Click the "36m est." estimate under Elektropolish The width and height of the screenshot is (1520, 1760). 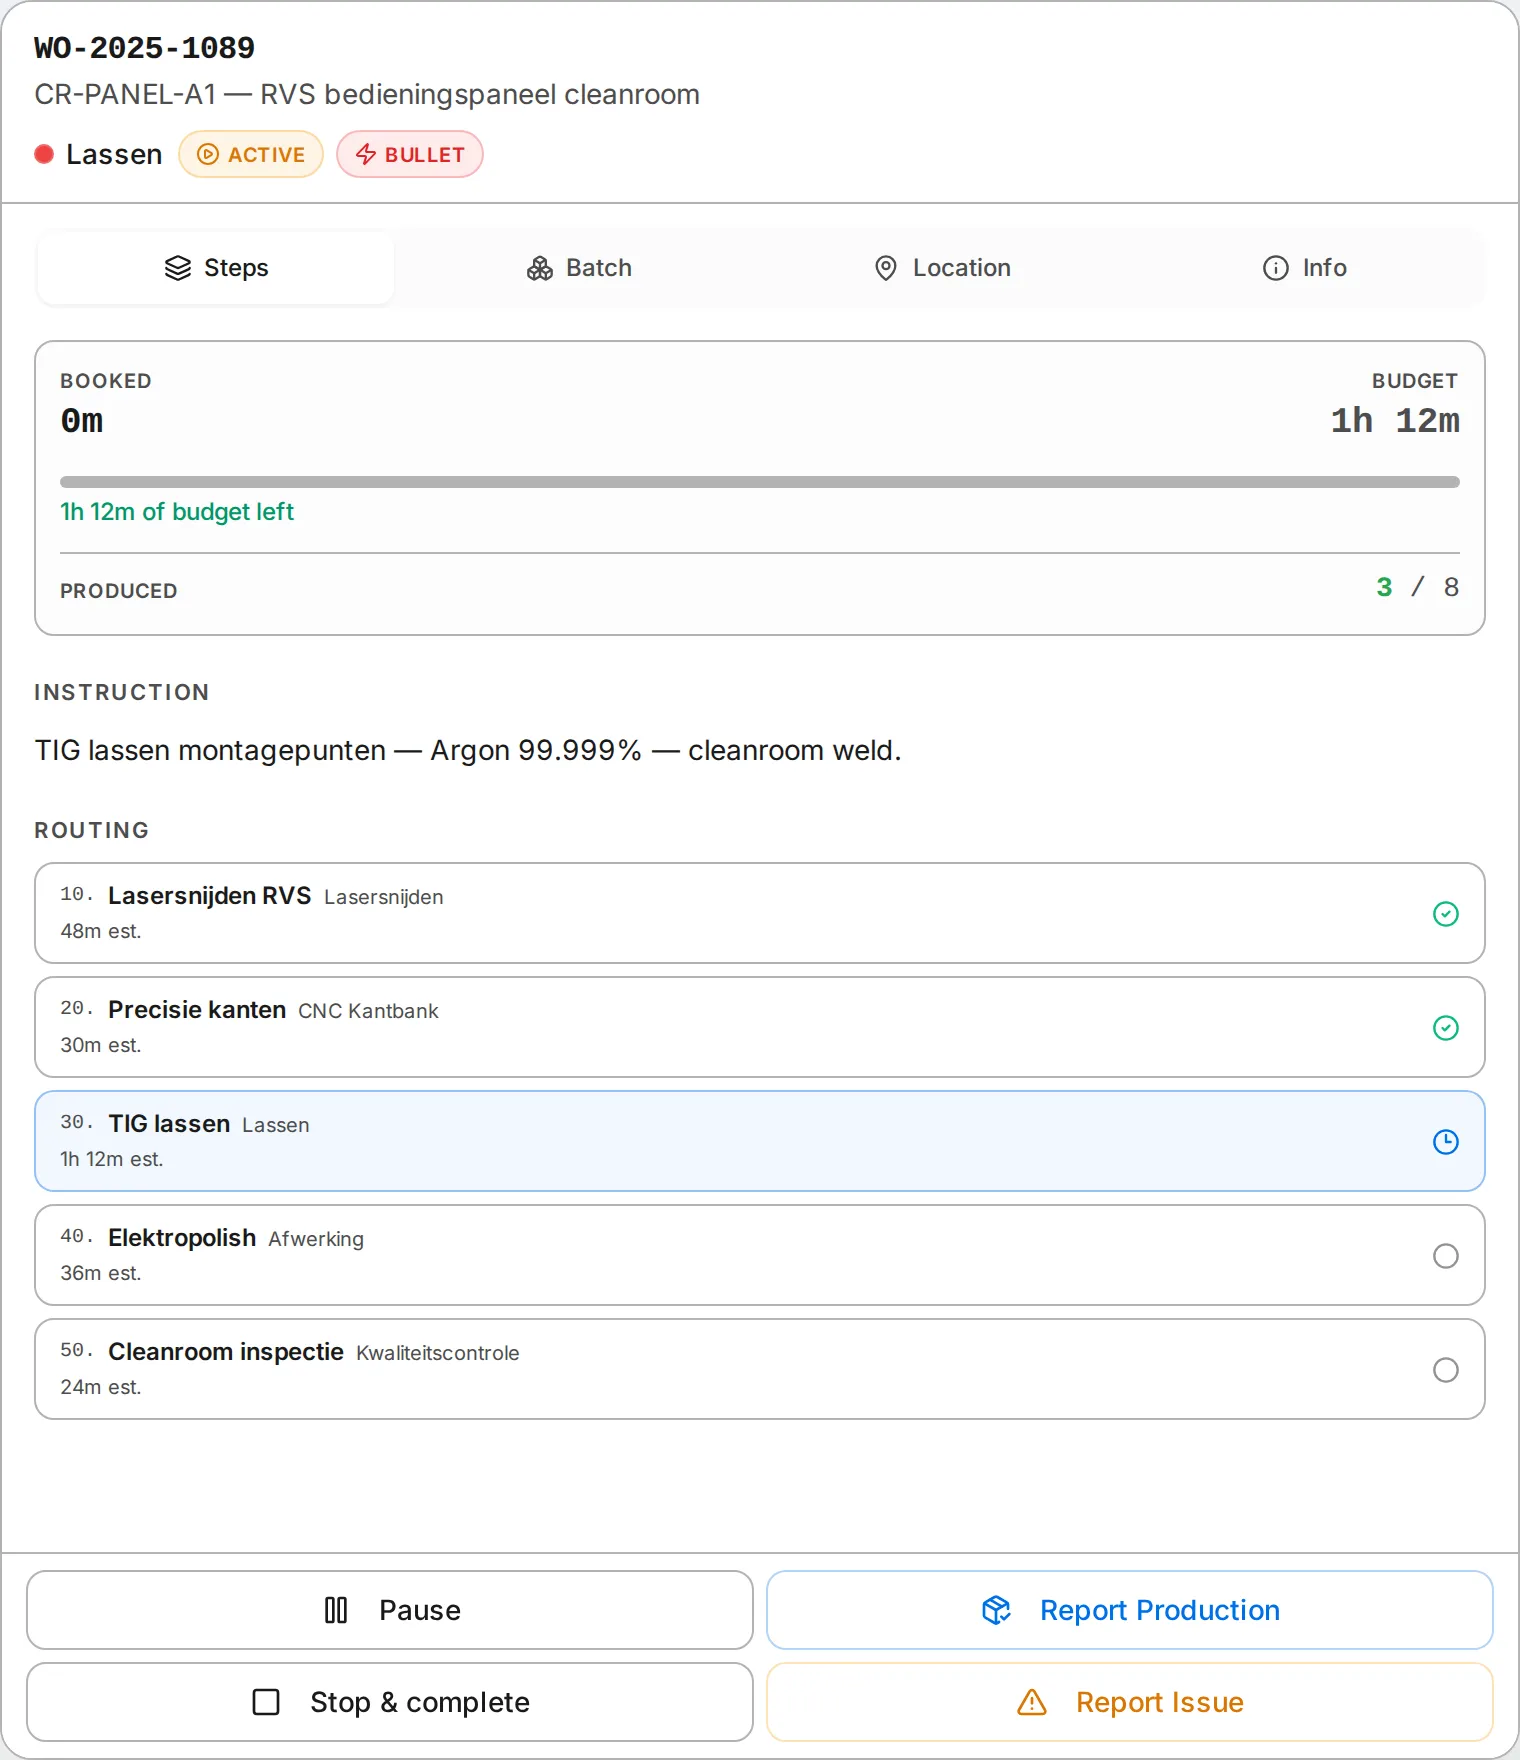tap(101, 1273)
